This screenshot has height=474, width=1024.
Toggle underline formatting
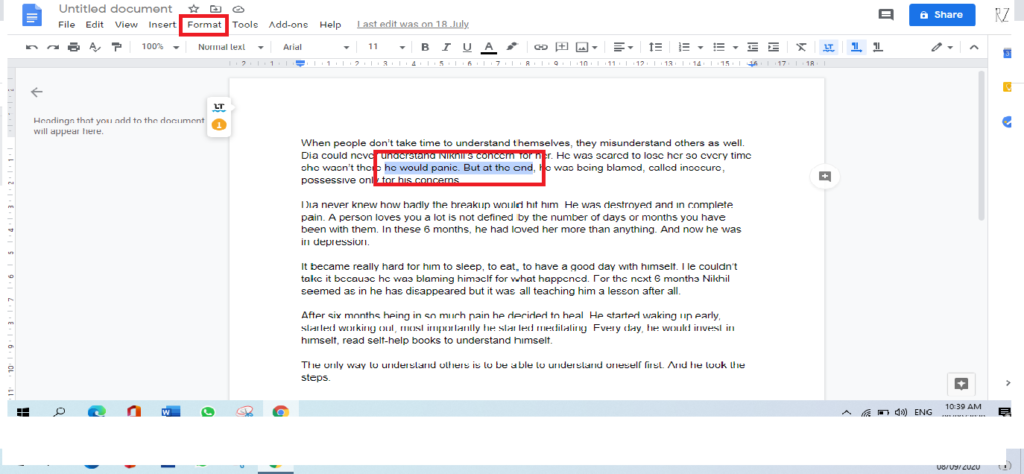click(467, 47)
